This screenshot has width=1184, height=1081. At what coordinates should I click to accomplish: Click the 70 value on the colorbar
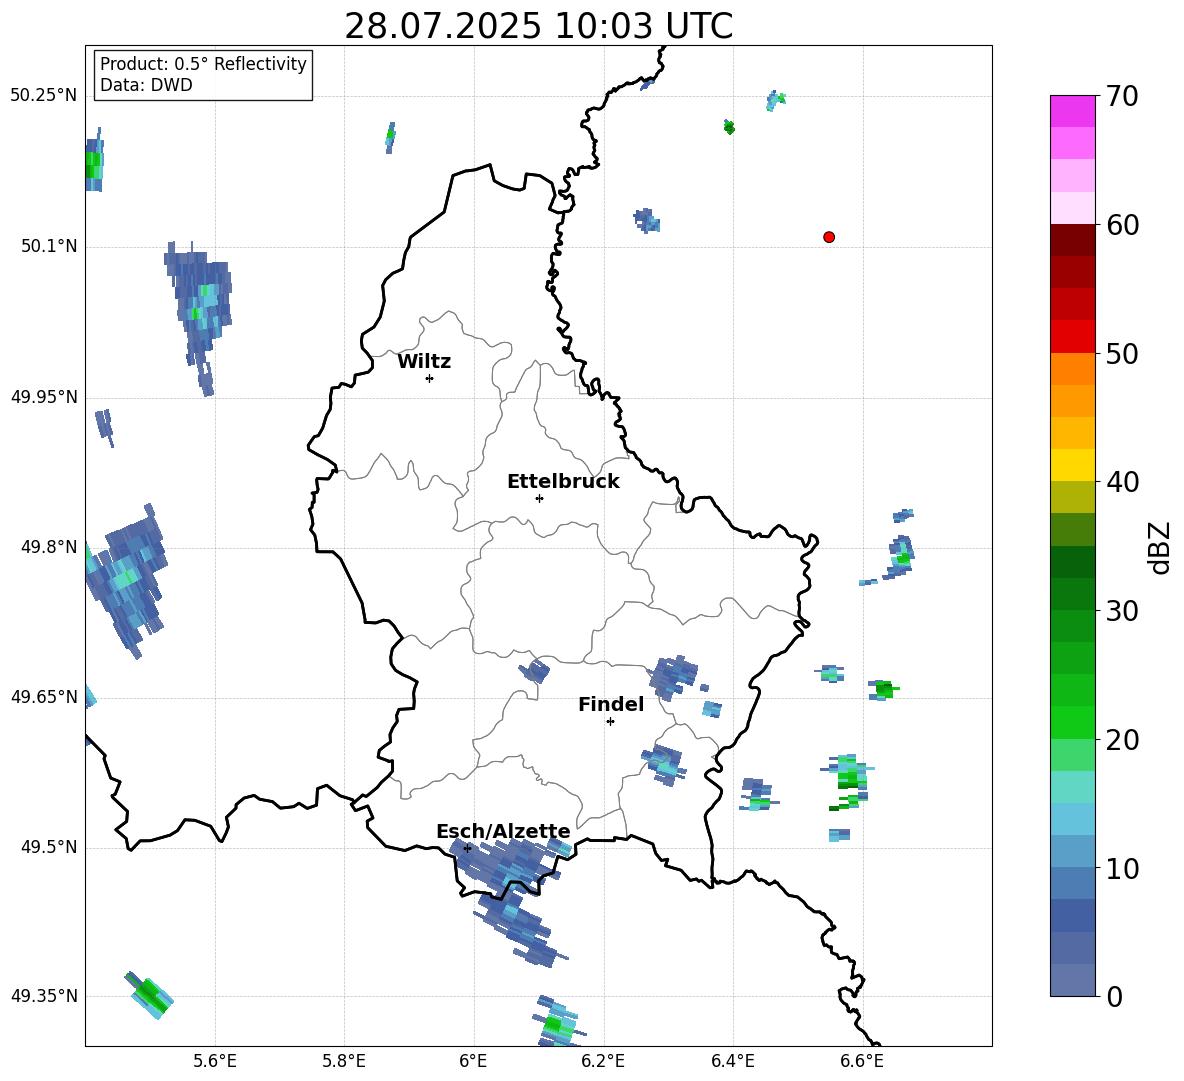click(x=1122, y=96)
